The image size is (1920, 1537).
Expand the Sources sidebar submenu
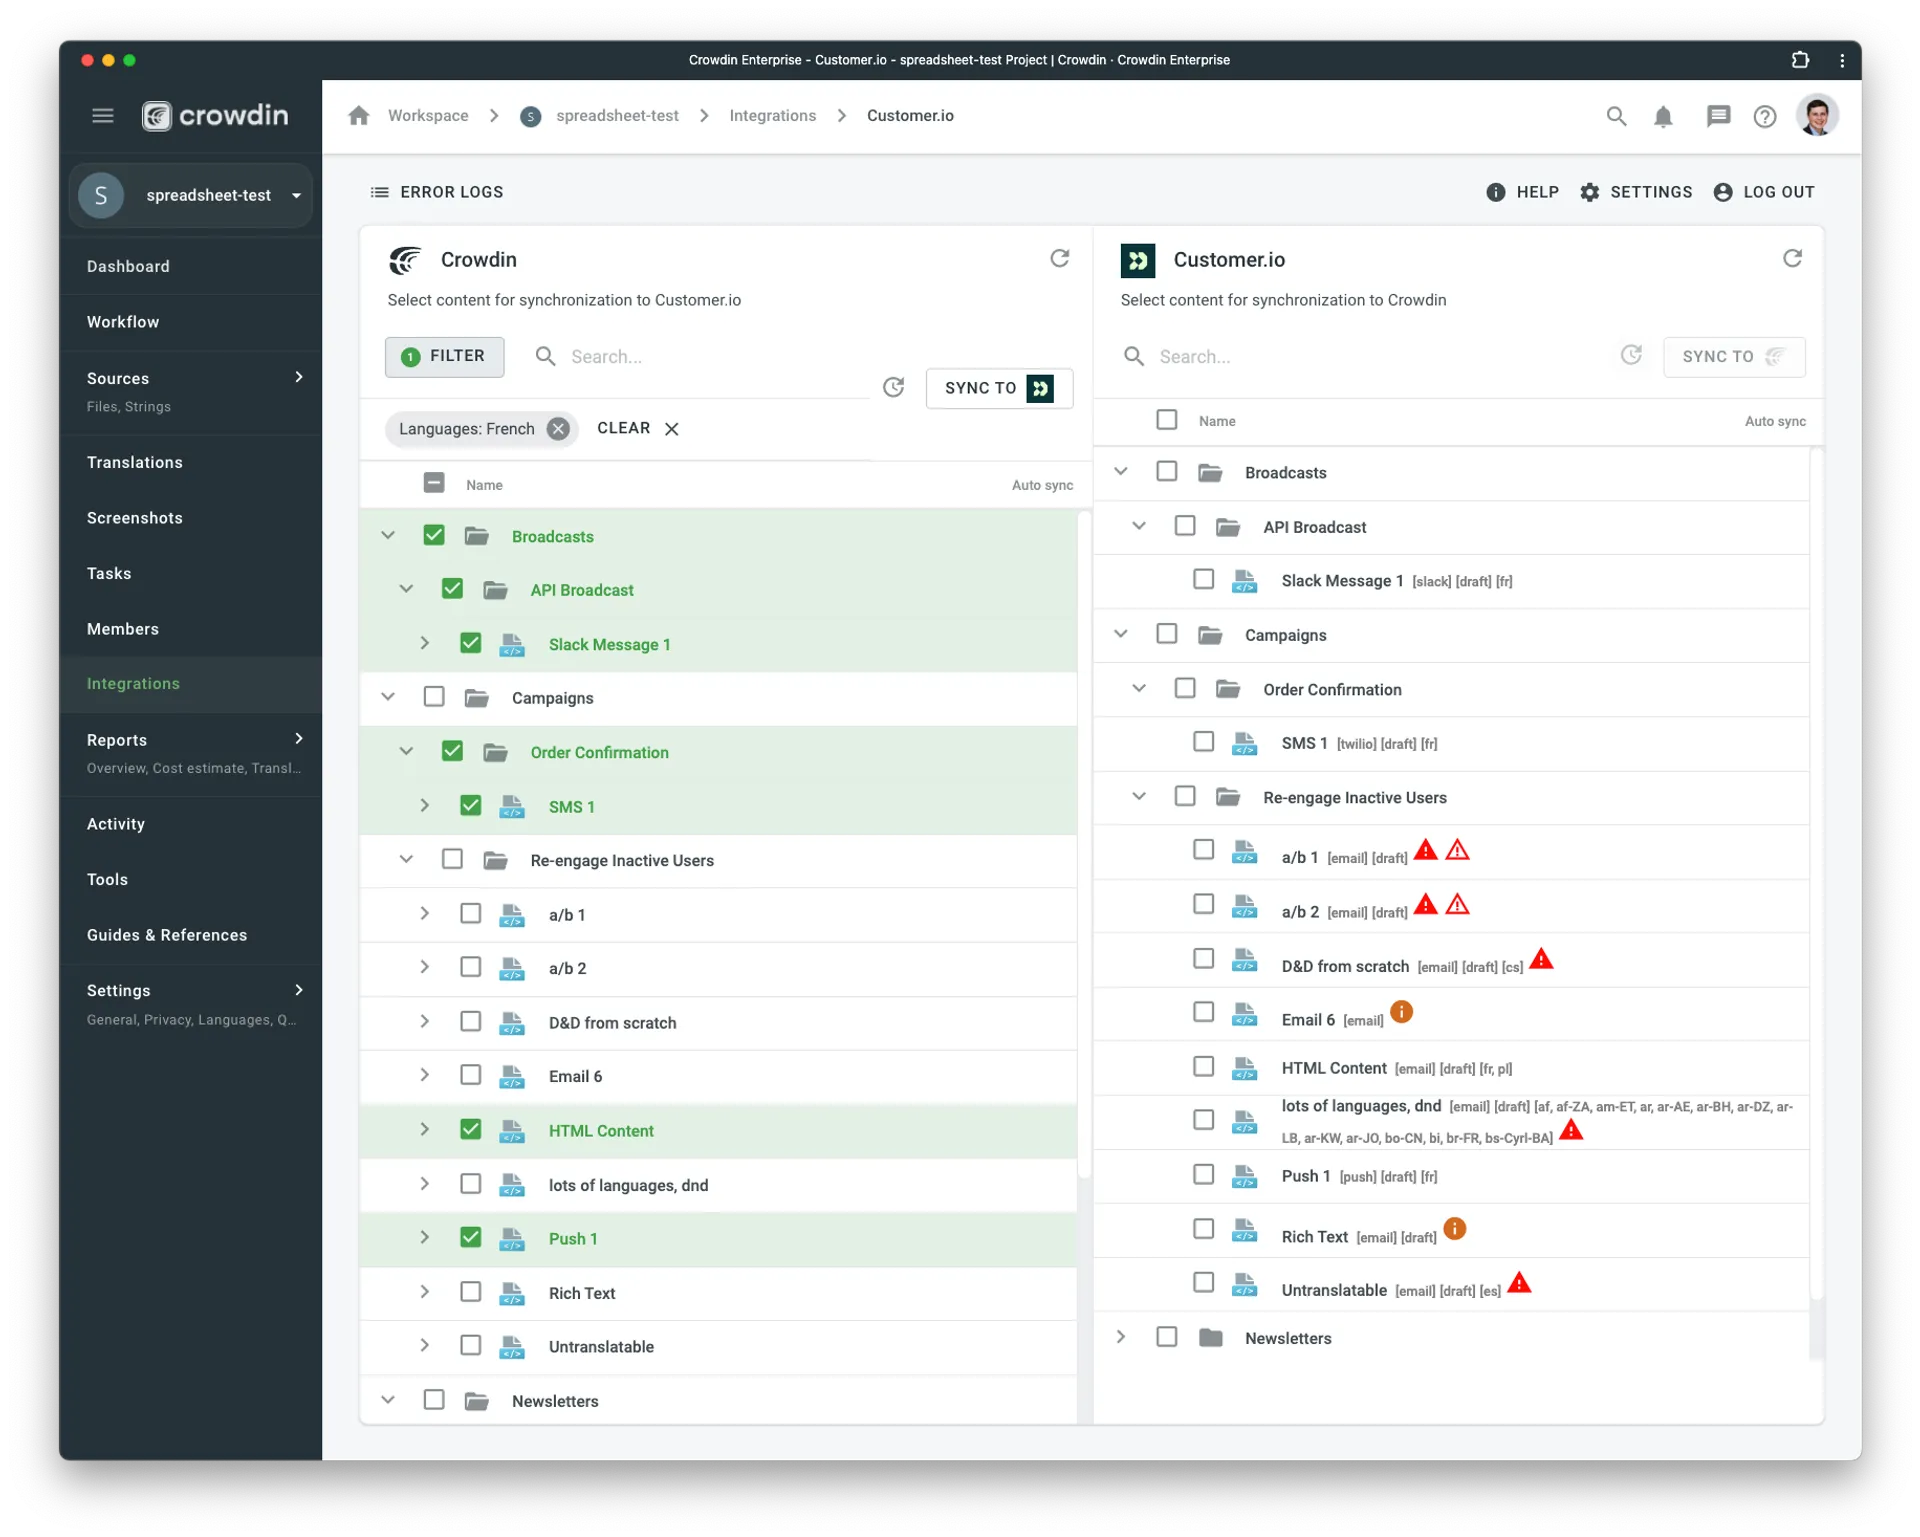click(x=298, y=377)
